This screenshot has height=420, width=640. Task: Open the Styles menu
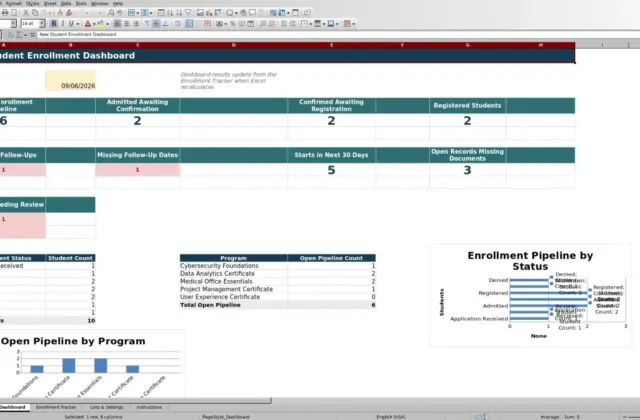tap(32, 3)
